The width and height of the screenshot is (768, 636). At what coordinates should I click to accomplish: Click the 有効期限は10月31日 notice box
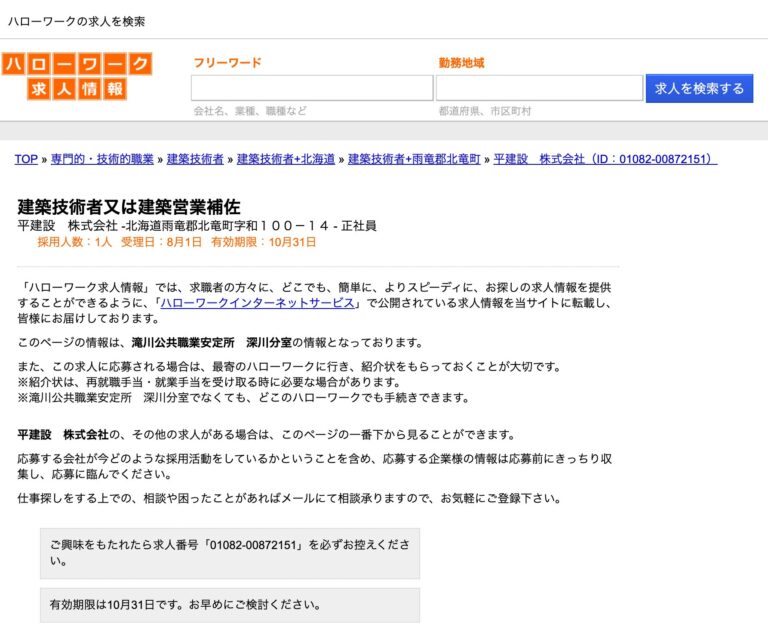pyautogui.click(x=229, y=606)
